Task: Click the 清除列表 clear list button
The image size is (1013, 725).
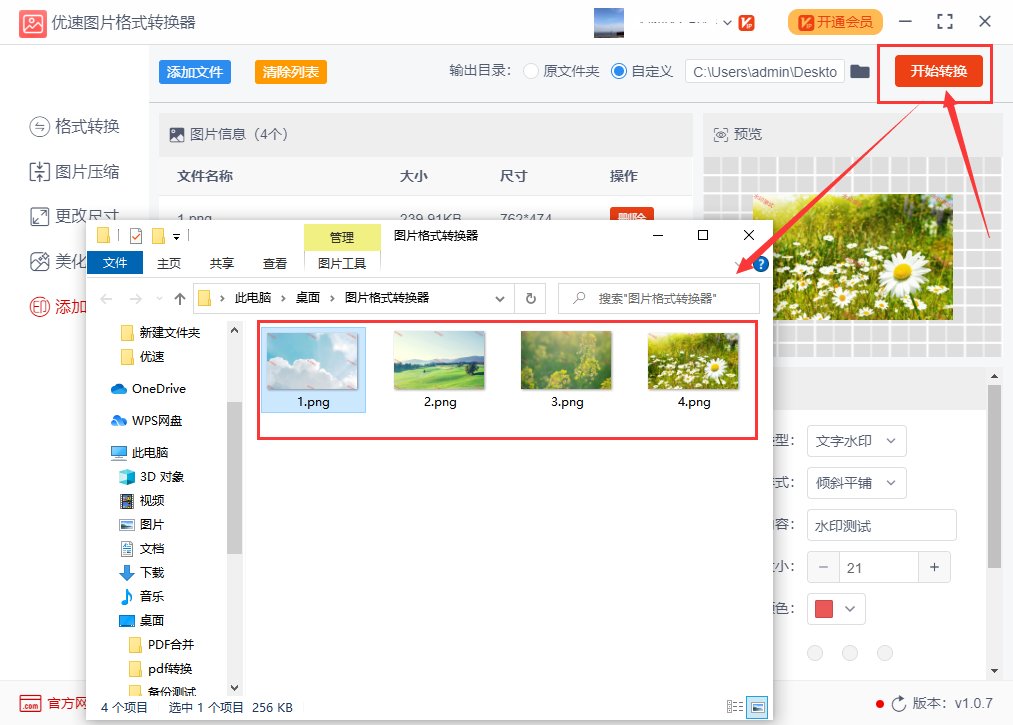Action: click(290, 72)
